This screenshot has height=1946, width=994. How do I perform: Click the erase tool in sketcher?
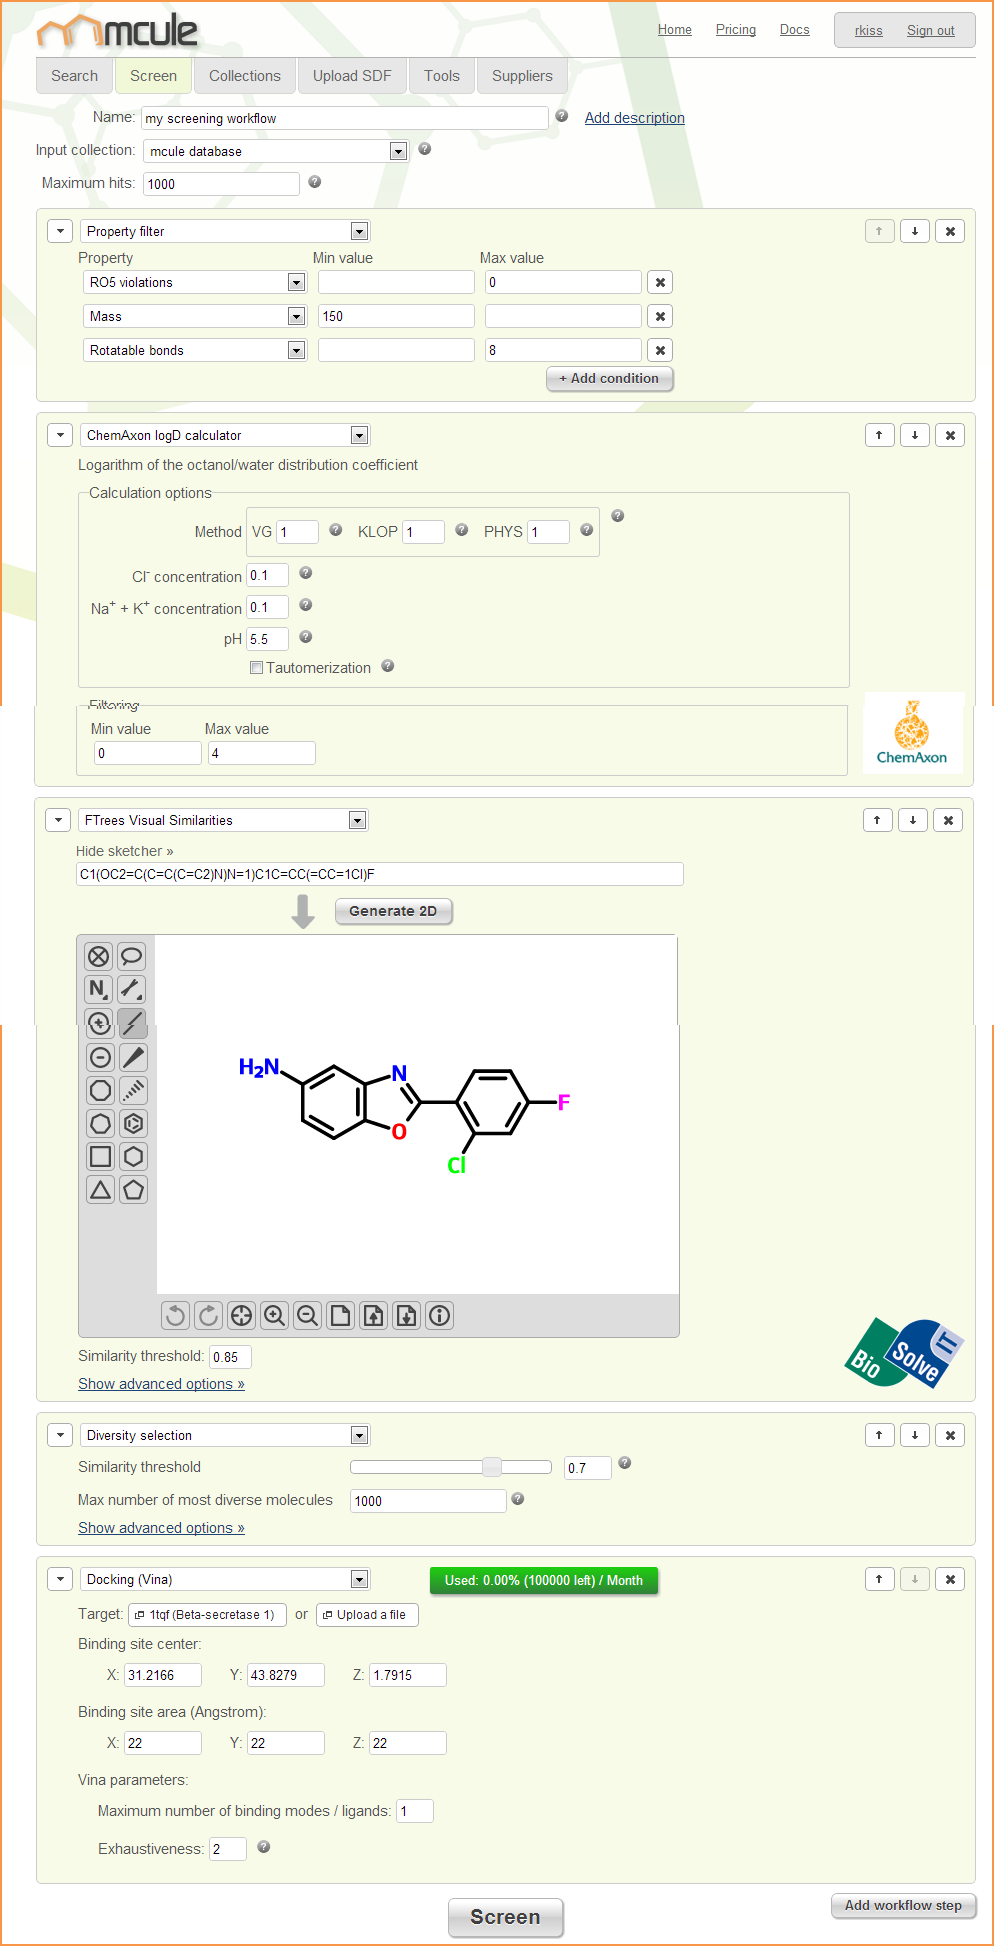(x=98, y=957)
